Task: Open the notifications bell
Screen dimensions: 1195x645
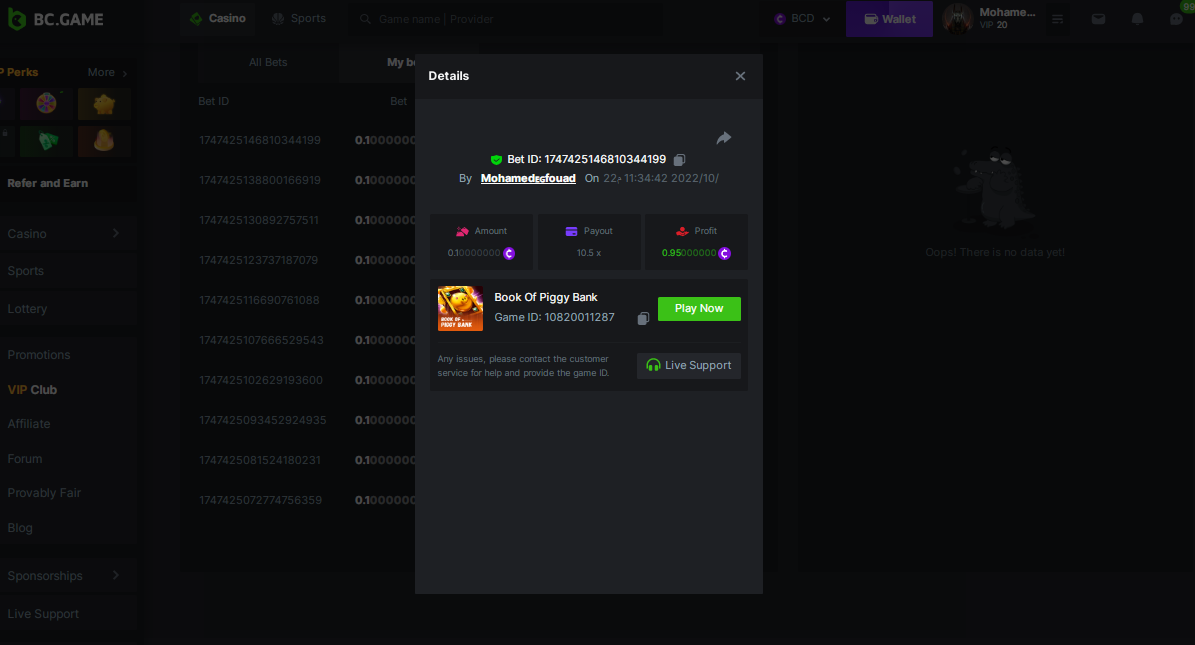Action: (1137, 19)
